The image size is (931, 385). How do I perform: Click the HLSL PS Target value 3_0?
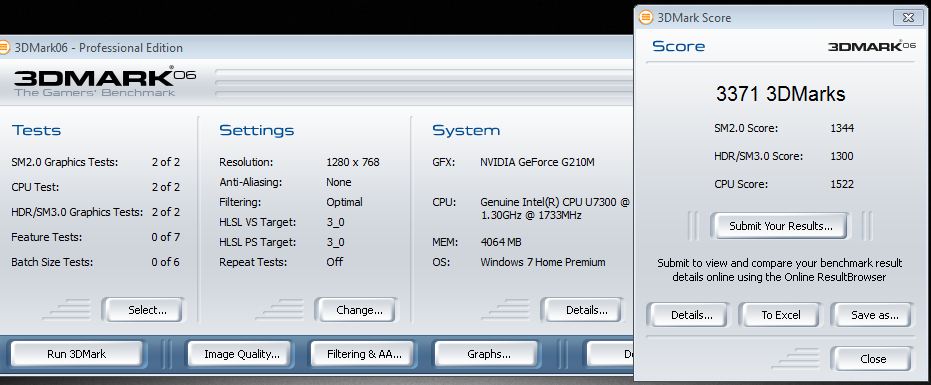[335, 242]
